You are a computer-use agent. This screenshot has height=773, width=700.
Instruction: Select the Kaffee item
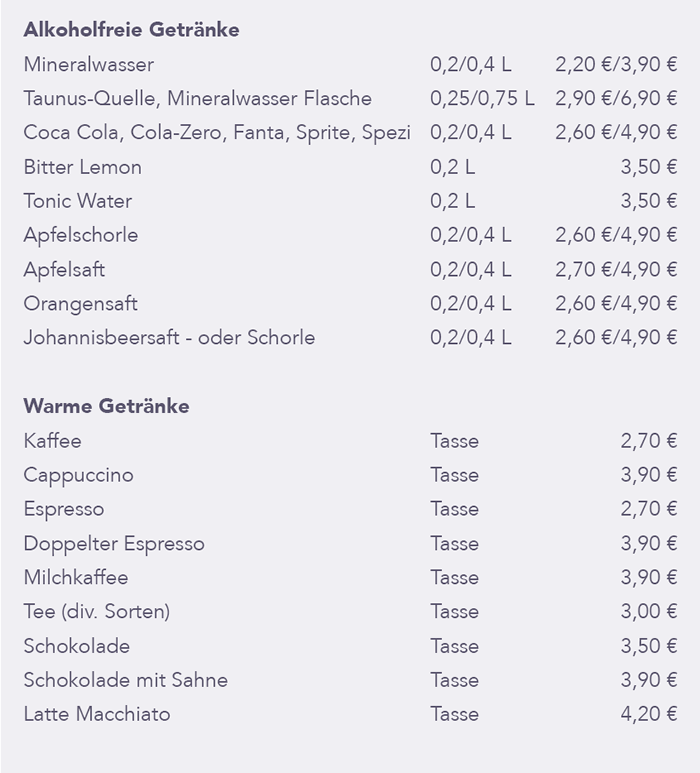click(53, 441)
